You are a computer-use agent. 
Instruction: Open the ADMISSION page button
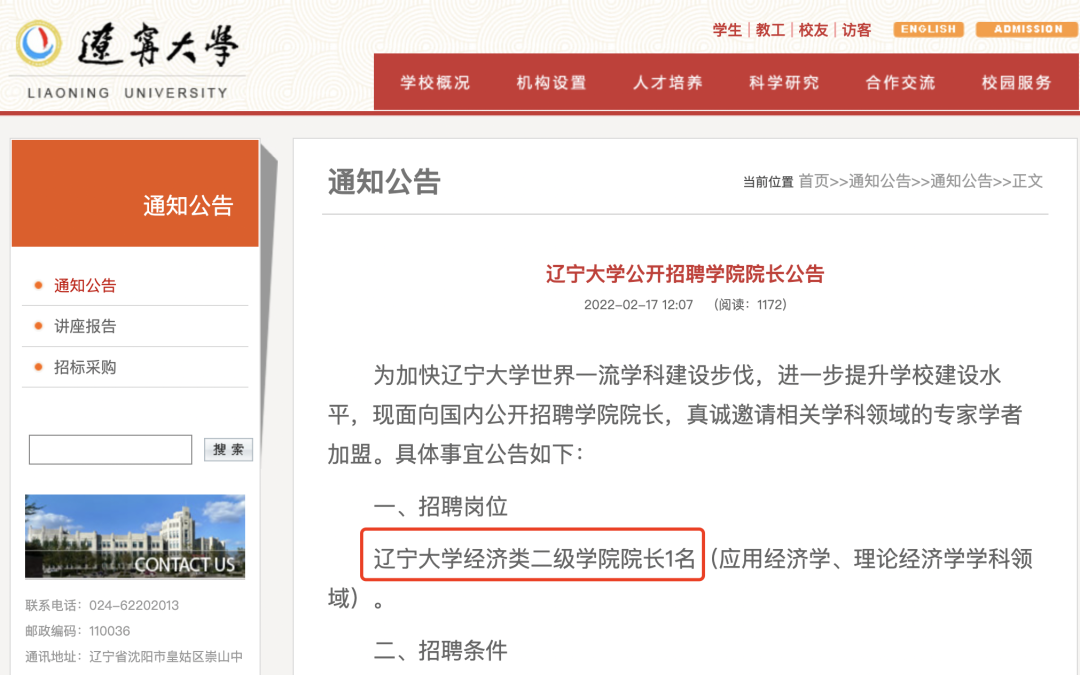[1028, 29]
